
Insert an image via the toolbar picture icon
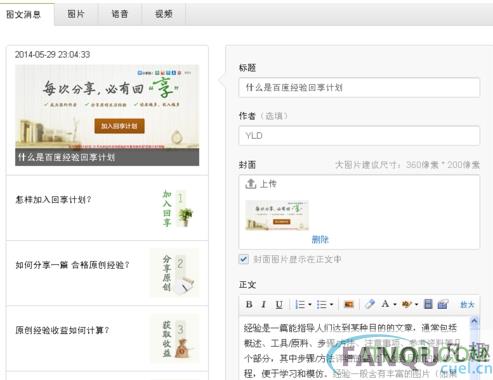coord(349,304)
